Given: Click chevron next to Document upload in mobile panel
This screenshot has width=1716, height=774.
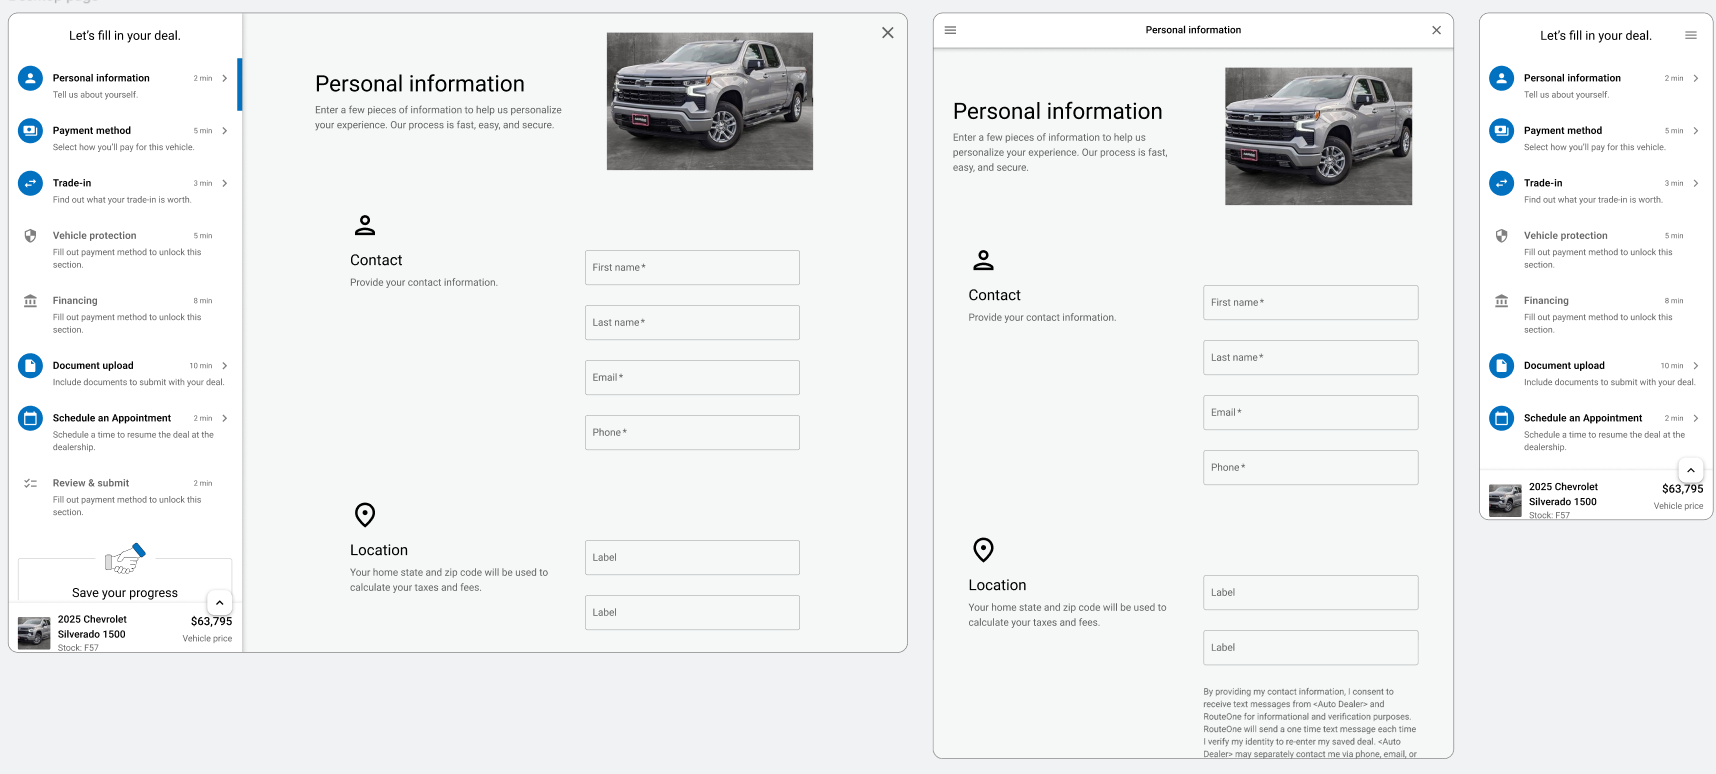Looking at the screenshot, I should point(1696,366).
